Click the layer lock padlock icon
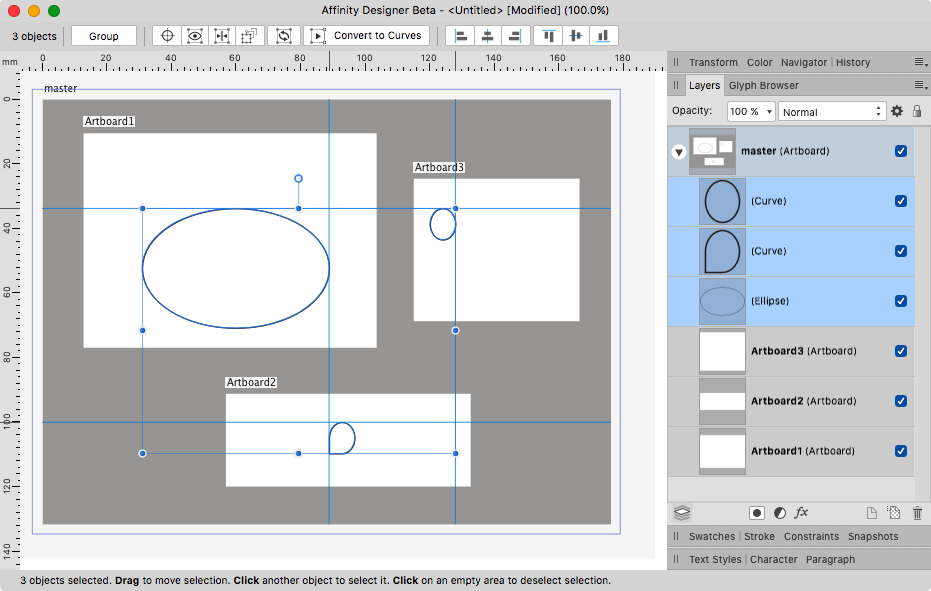Image resolution: width=931 pixels, height=591 pixels. (x=917, y=112)
